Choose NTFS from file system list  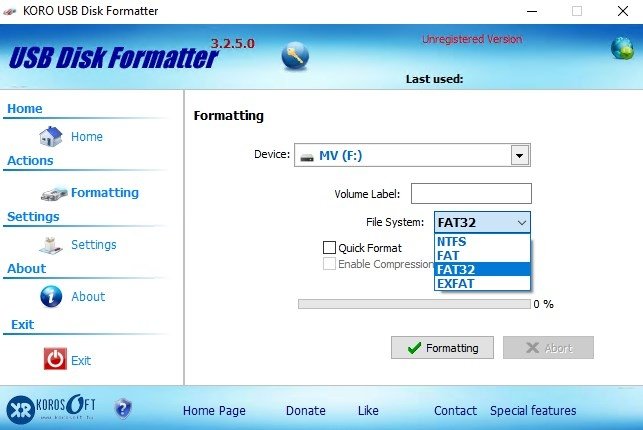click(482, 241)
